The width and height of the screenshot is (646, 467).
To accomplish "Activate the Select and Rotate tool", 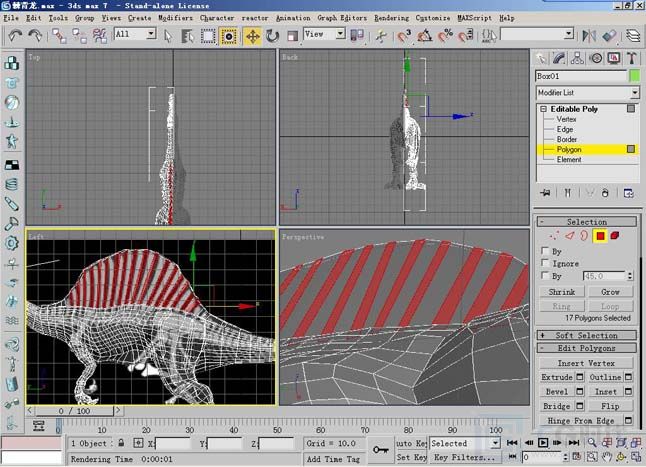I will [x=272, y=35].
